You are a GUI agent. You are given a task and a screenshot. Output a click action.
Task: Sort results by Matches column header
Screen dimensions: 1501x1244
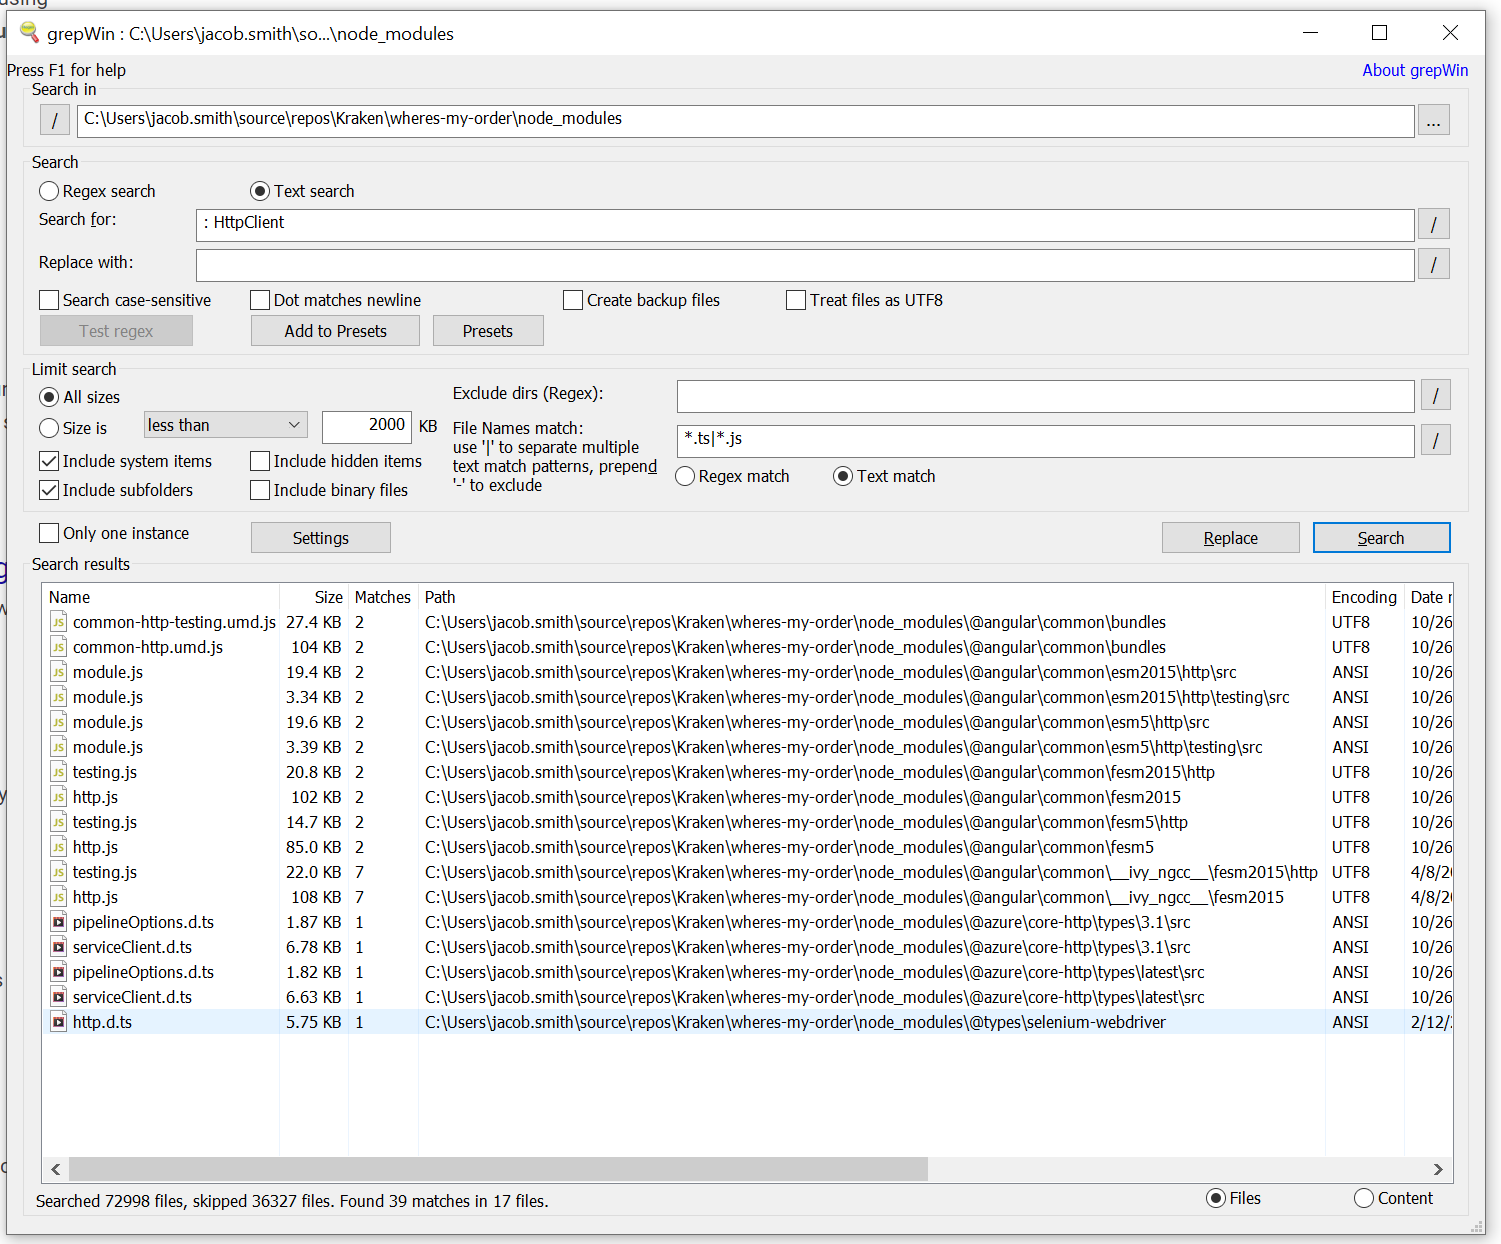pyautogui.click(x=383, y=597)
